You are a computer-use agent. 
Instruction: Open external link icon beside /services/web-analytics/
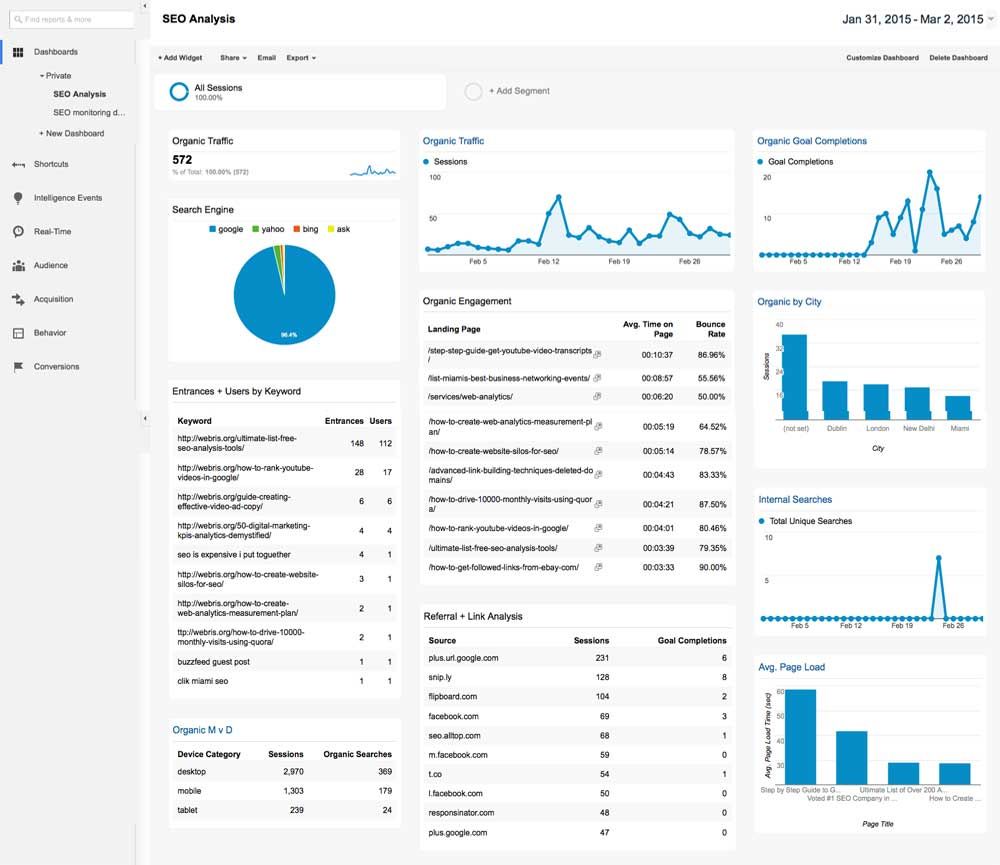[x=598, y=397]
